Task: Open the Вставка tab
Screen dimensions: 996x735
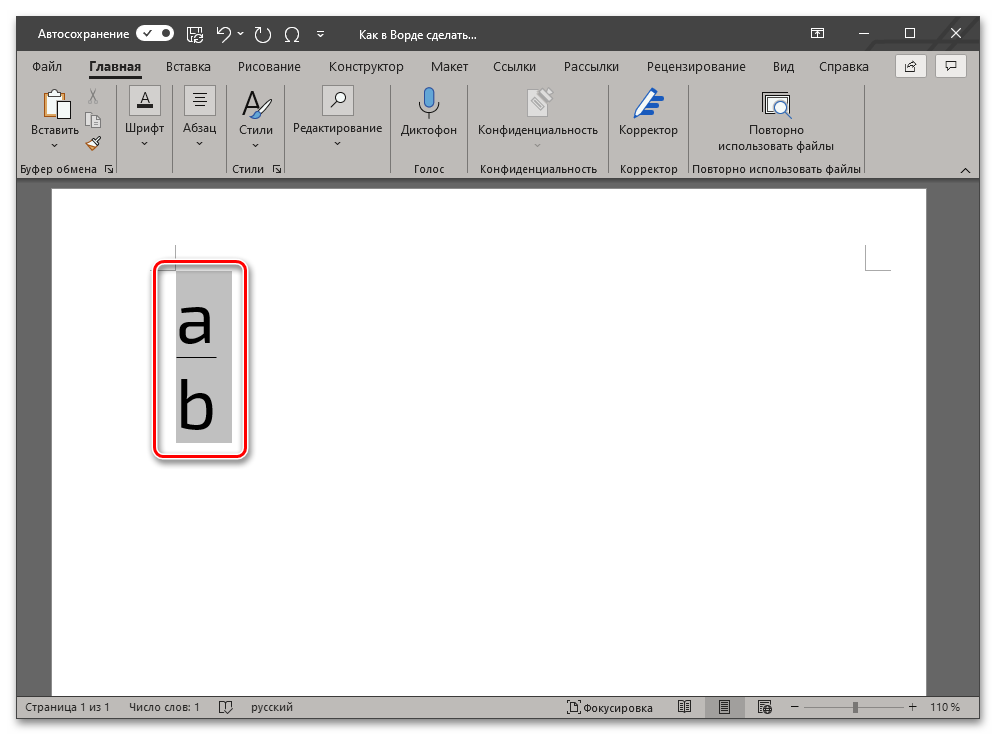Action: click(188, 67)
